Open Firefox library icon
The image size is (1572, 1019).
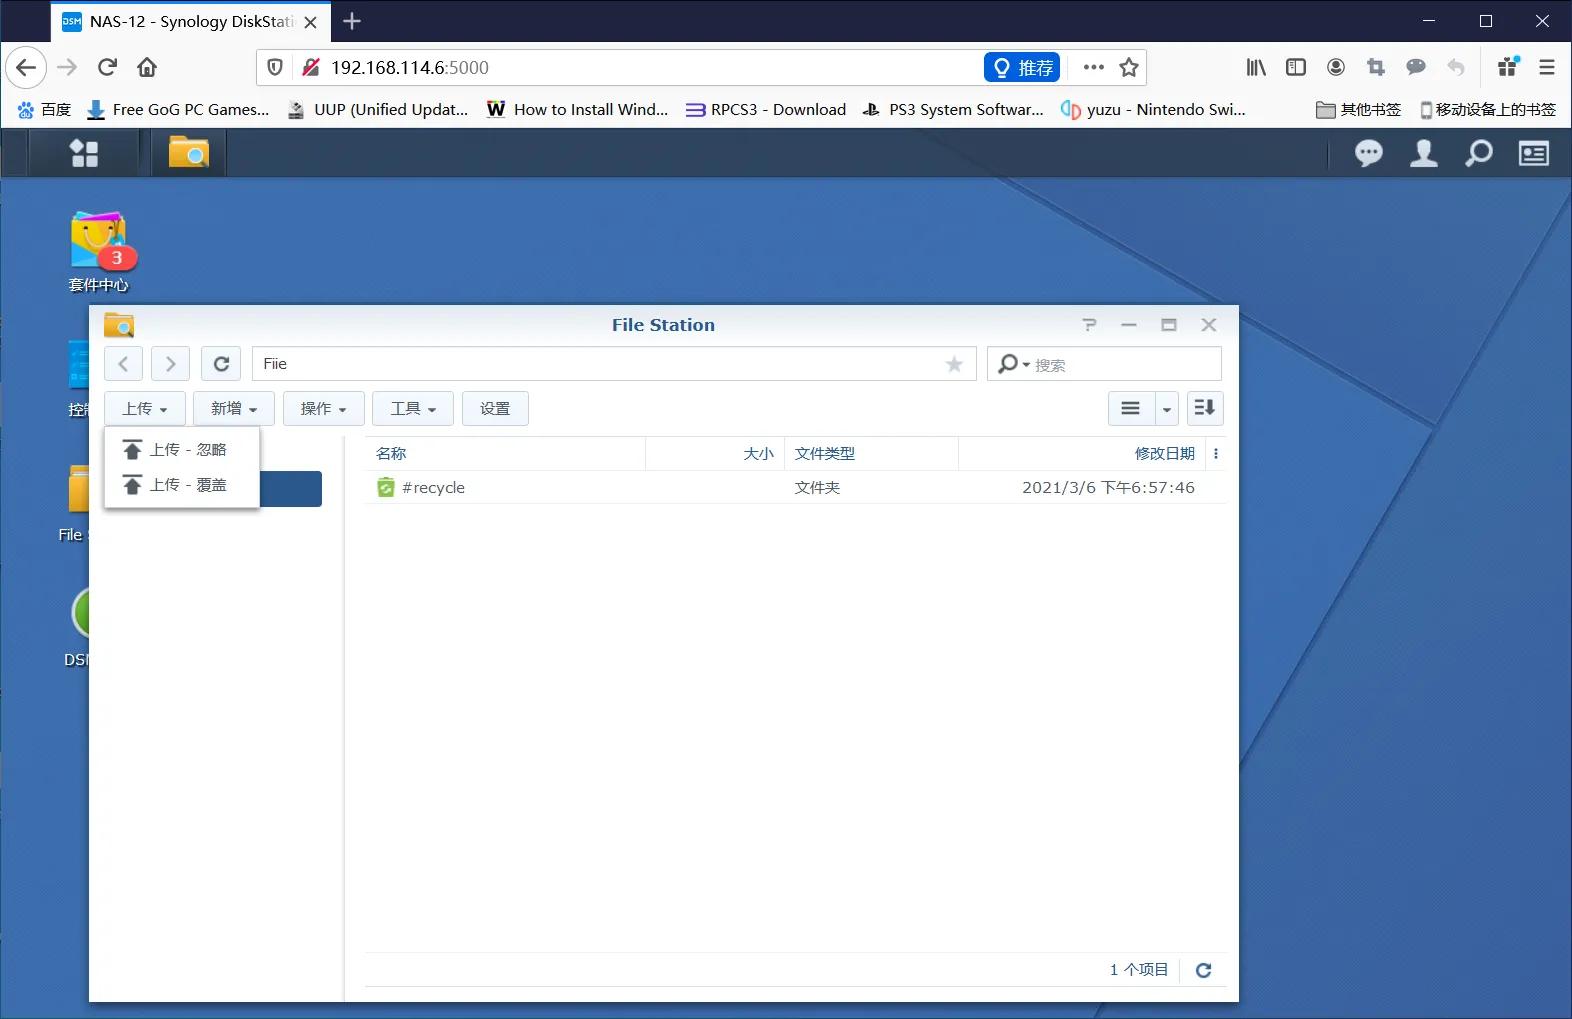click(1256, 67)
